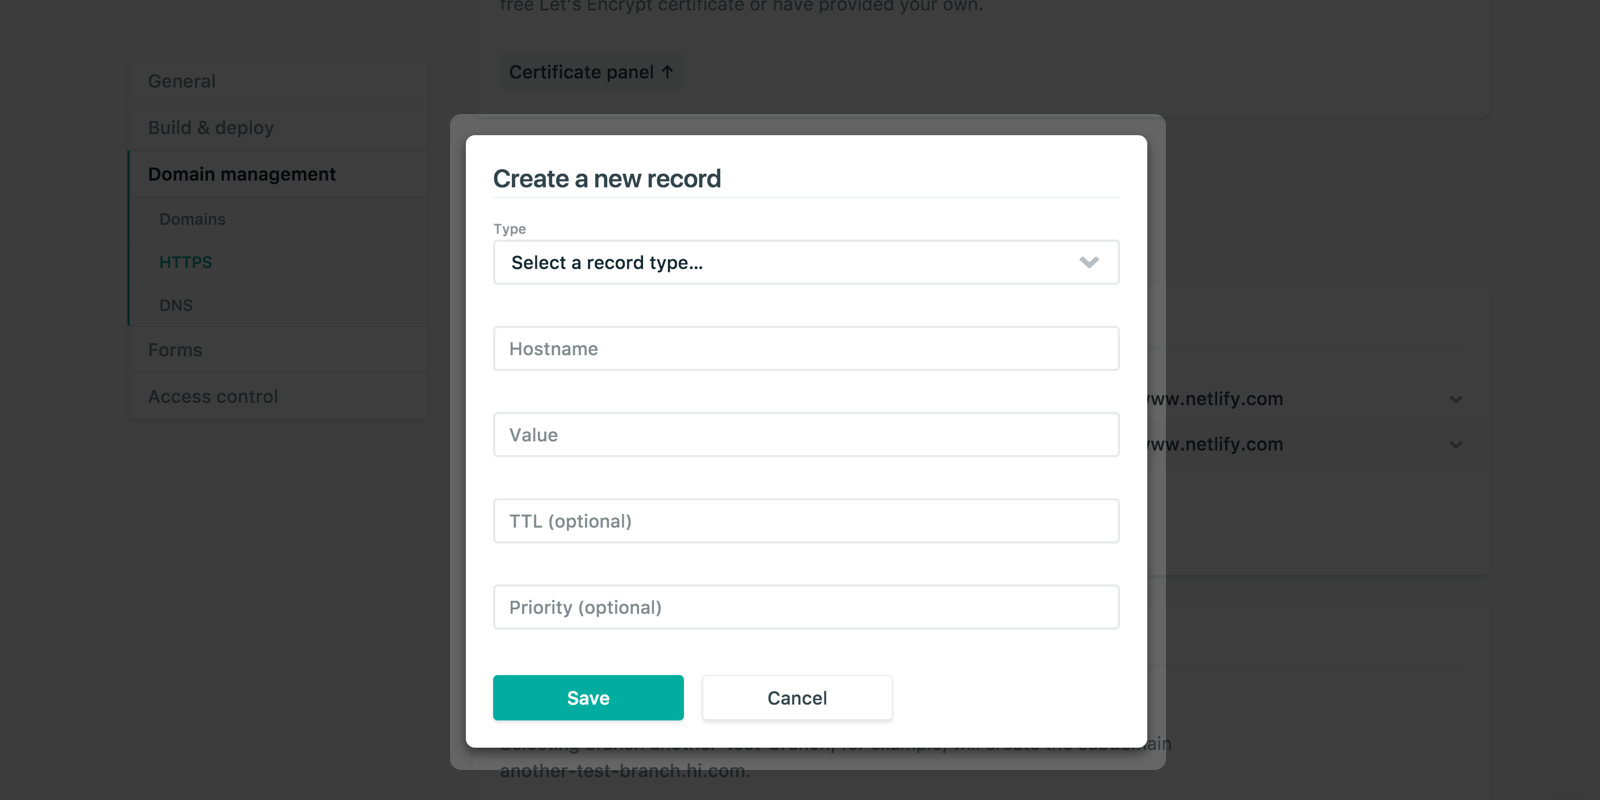Screen dimensions: 1600x800
Task: Click the up-arrow icon on Certificate panel
Action: [x=668, y=72]
